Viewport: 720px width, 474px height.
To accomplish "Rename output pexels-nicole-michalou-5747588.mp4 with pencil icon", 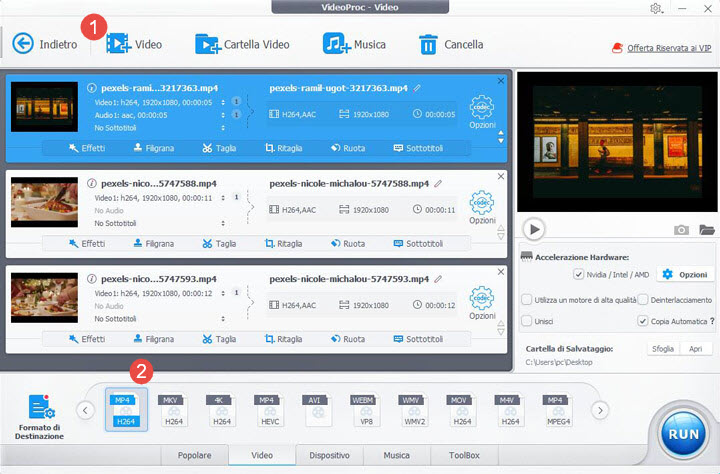I will pos(439,183).
